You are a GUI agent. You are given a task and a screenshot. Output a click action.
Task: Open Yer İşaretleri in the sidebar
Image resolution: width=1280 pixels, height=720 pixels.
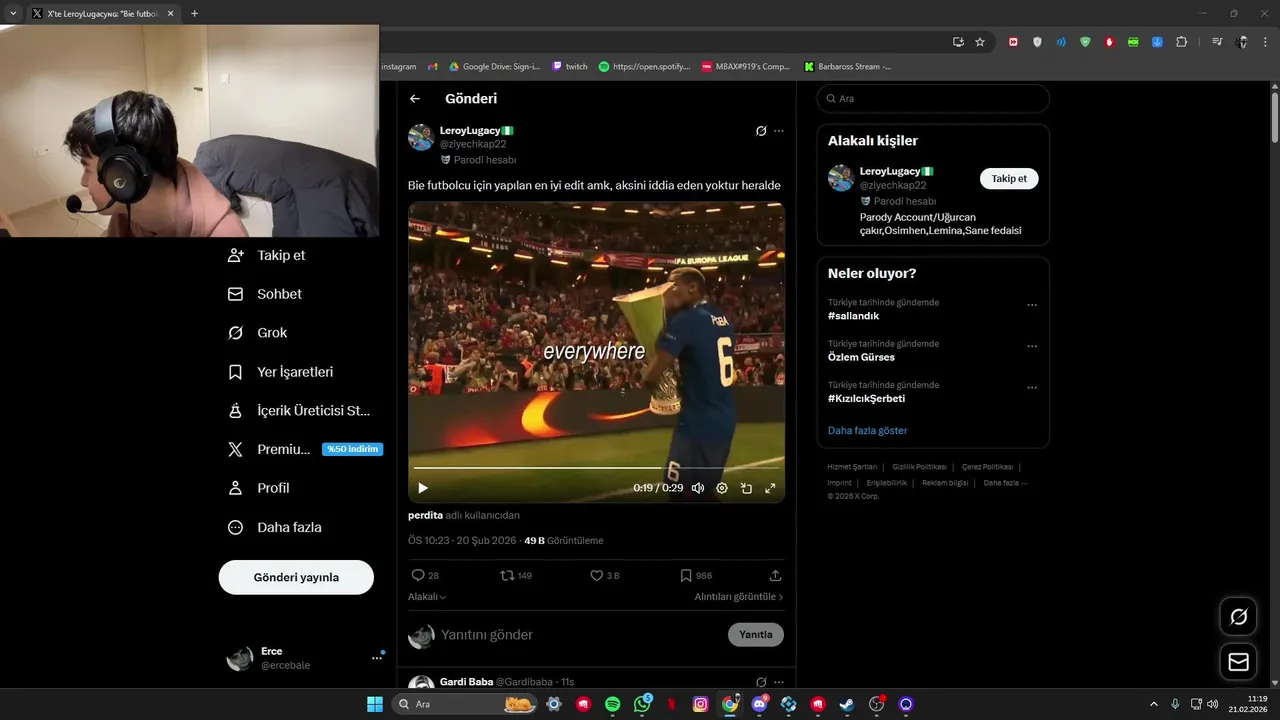click(x=280, y=372)
